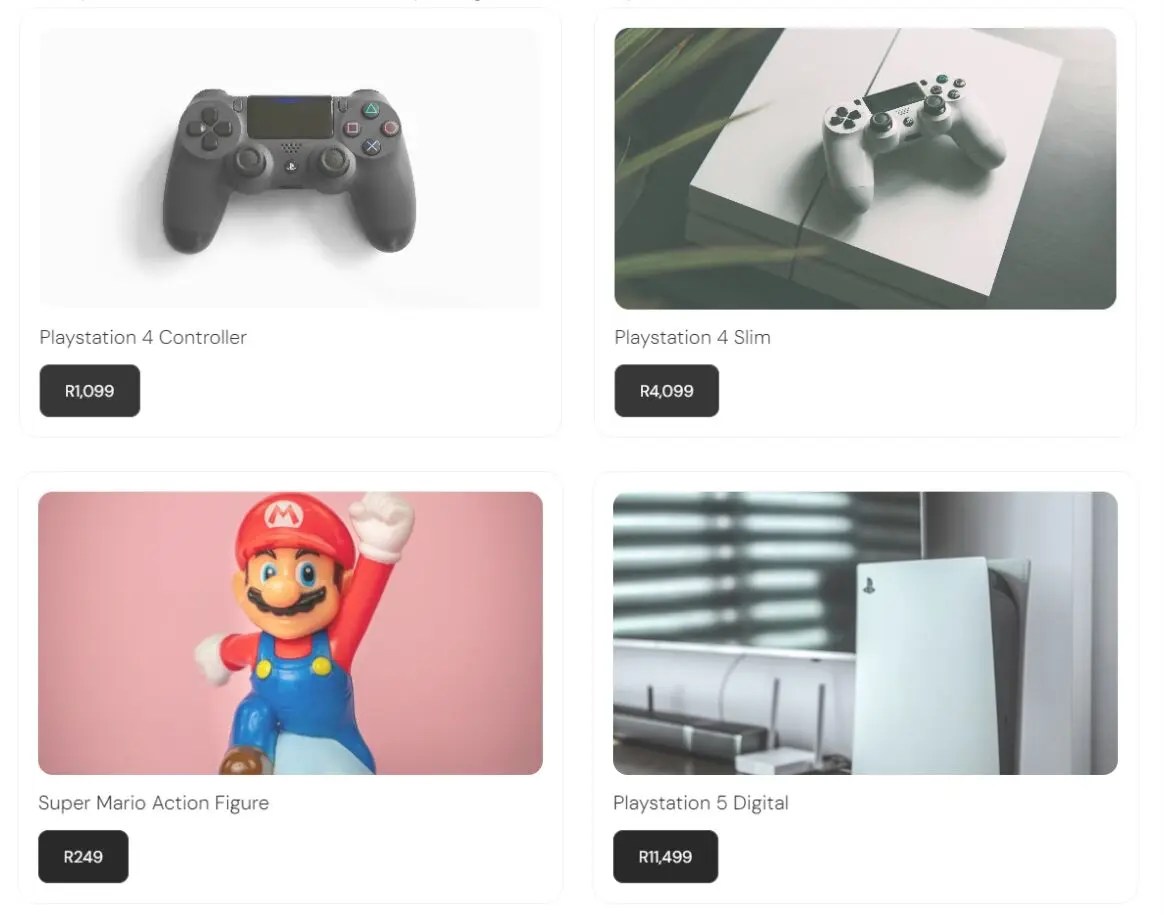Open the Playstation 4 Controller product image
The height and width of the screenshot is (915, 1164).
[x=290, y=168]
